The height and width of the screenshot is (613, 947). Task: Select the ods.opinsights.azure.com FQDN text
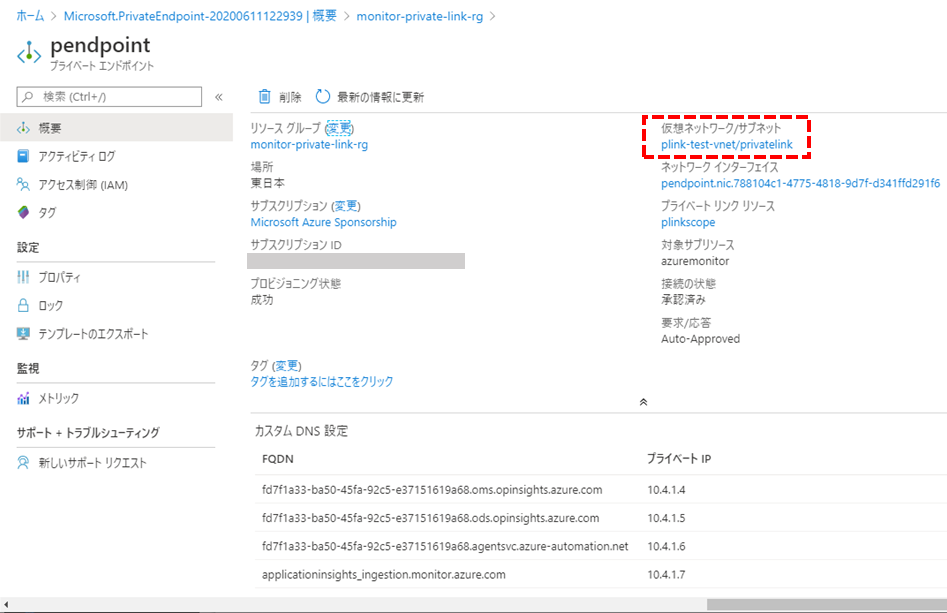click(x=431, y=518)
